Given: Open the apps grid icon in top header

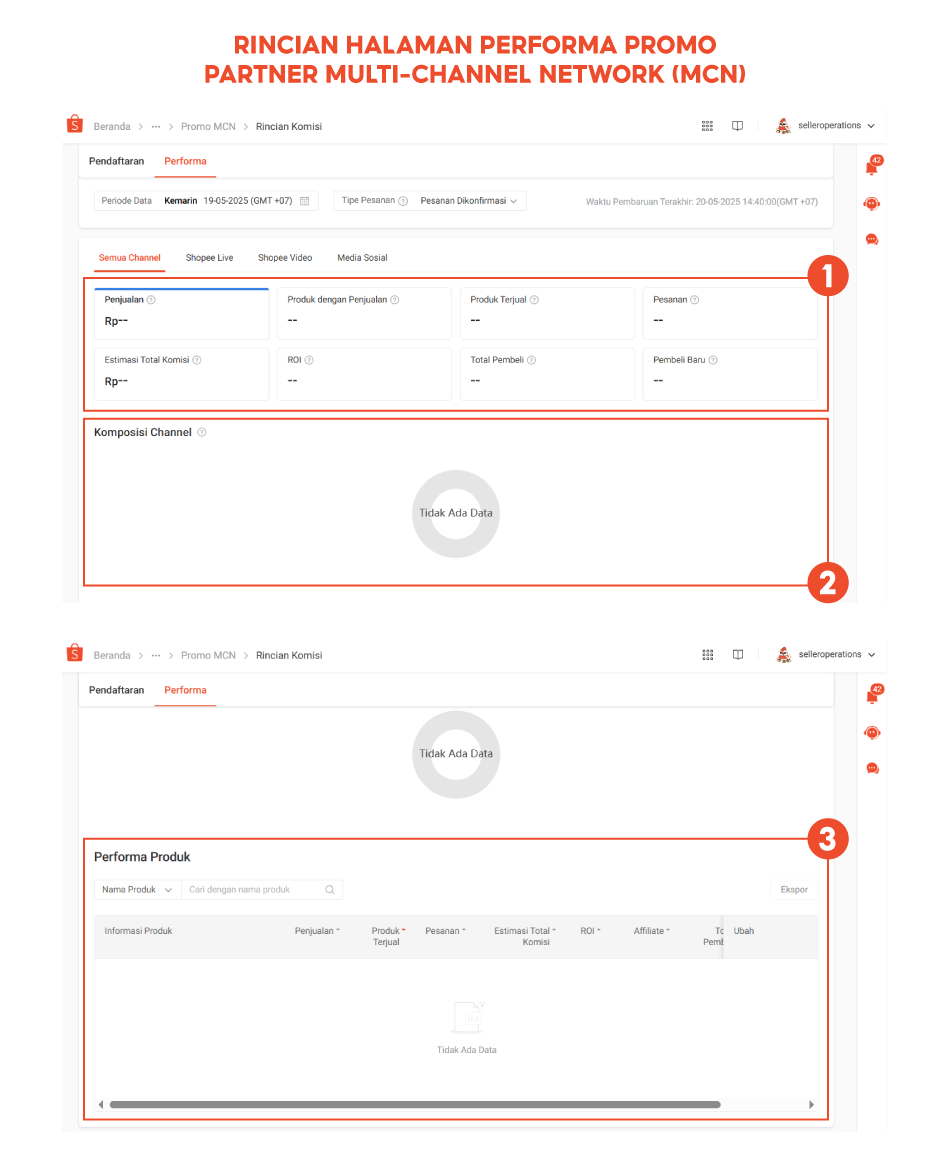Looking at the screenshot, I should pos(707,126).
